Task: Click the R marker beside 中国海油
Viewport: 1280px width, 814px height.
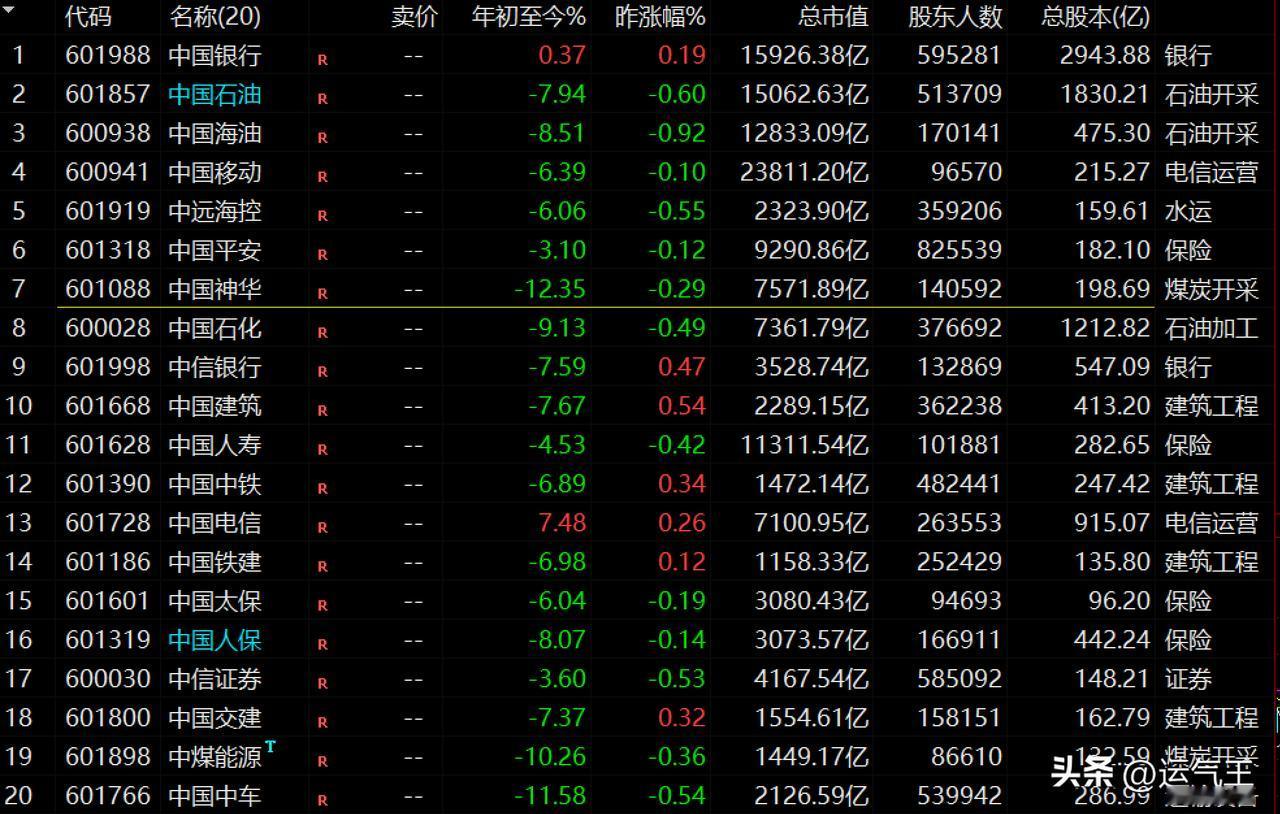Action: coord(322,138)
